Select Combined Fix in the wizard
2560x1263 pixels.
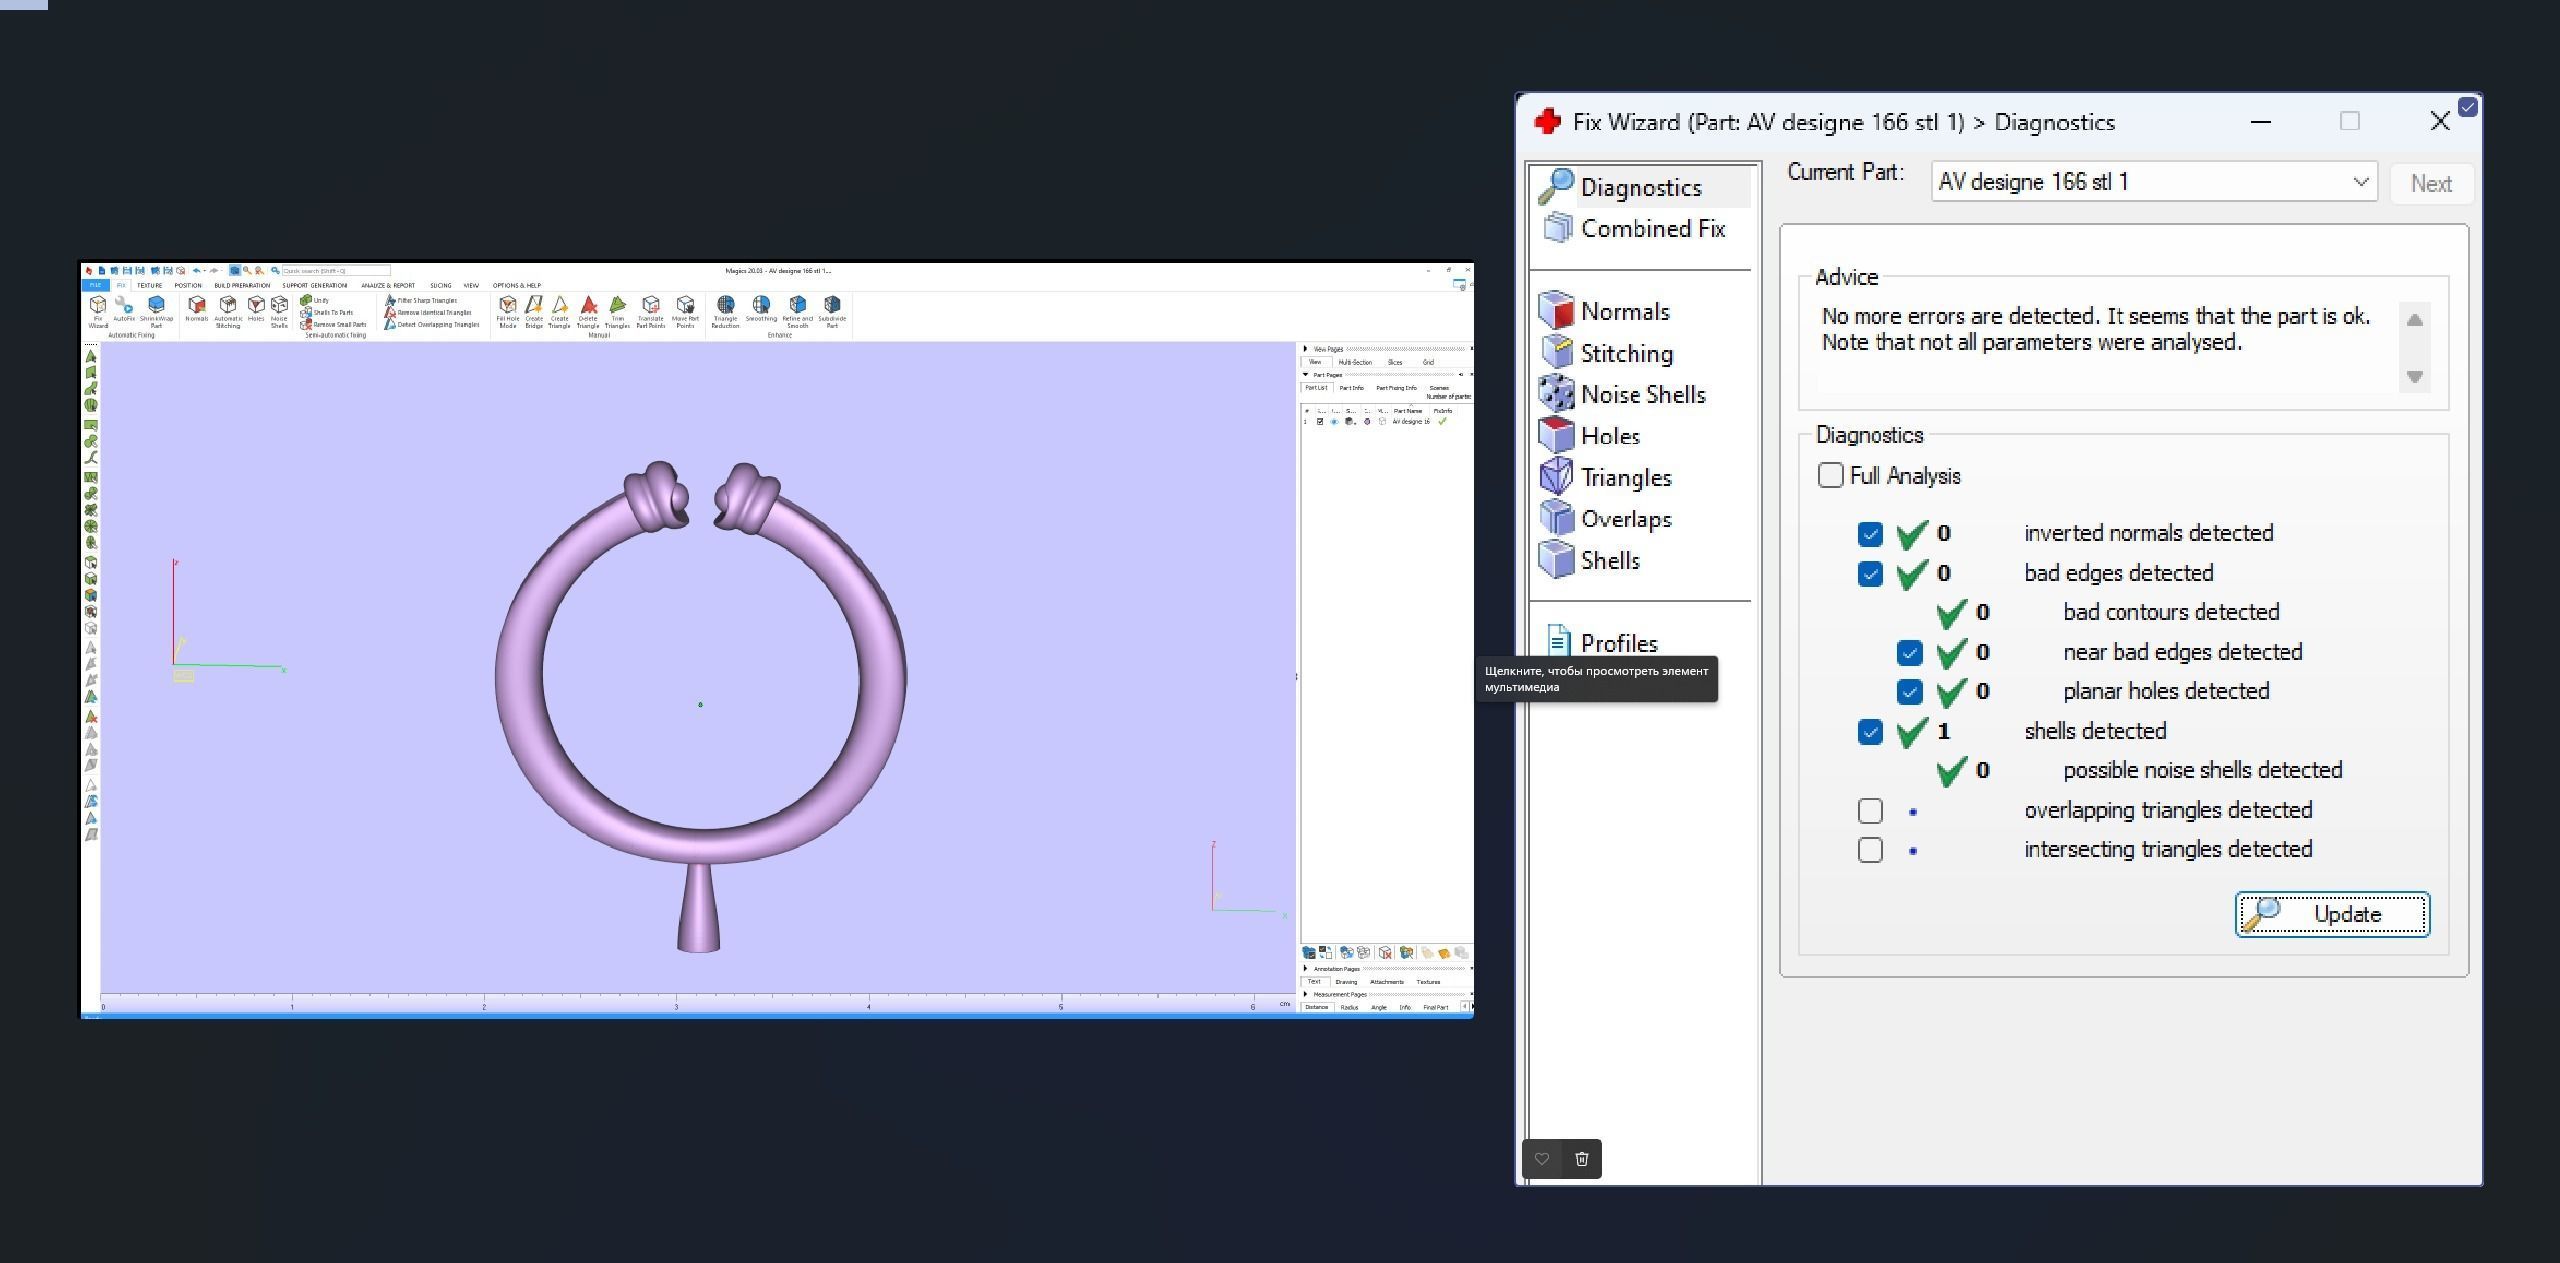point(1652,229)
